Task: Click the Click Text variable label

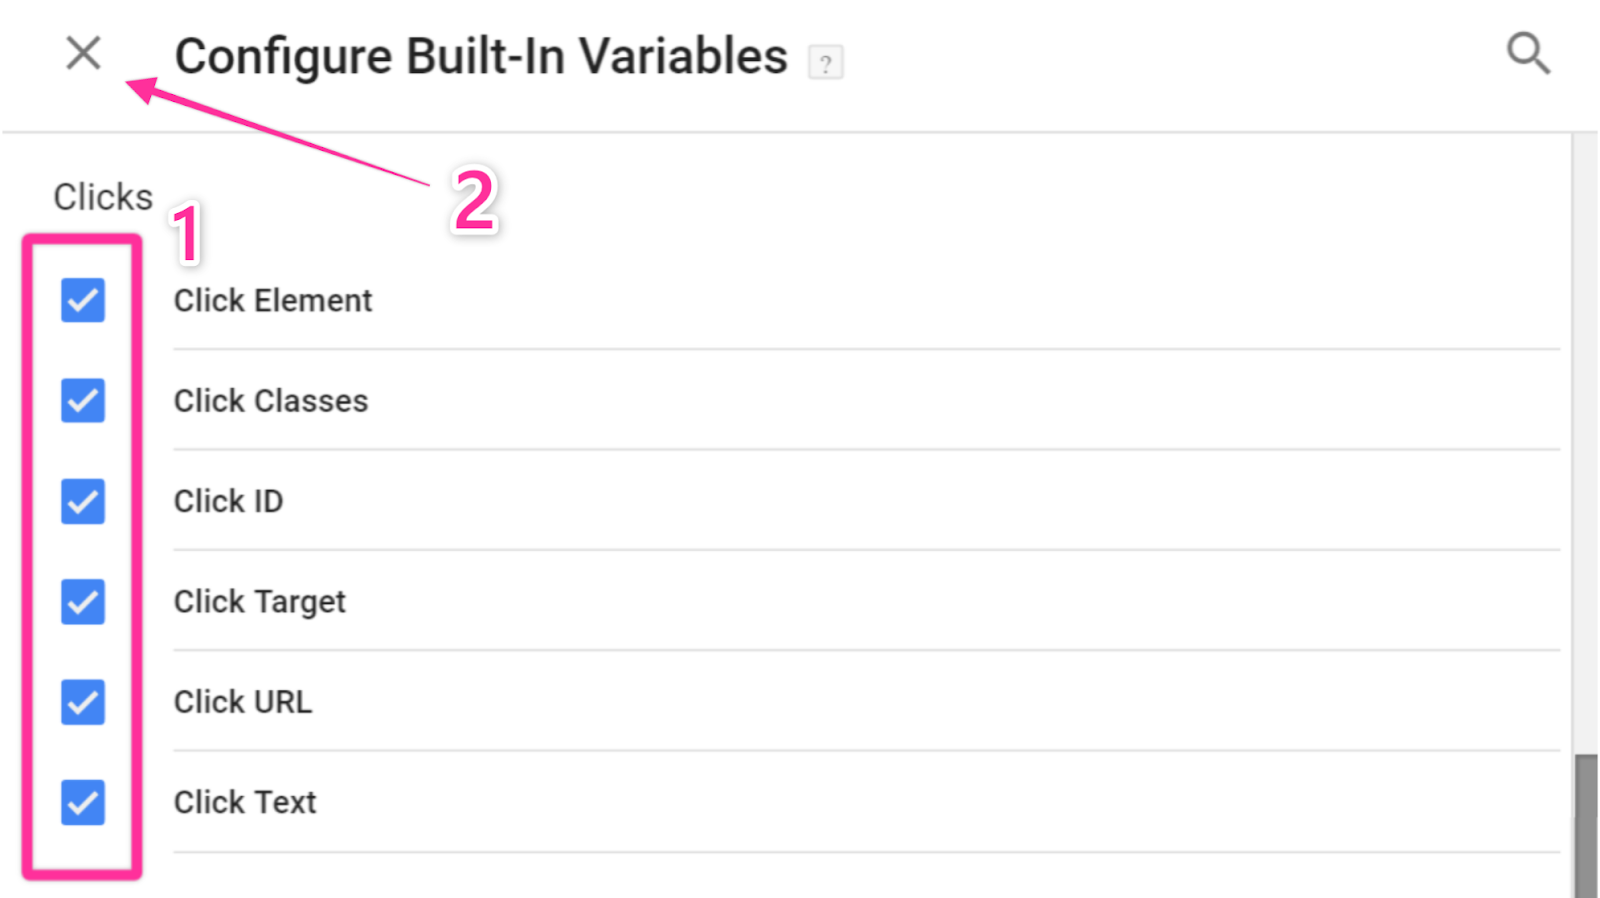Action: click(244, 802)
